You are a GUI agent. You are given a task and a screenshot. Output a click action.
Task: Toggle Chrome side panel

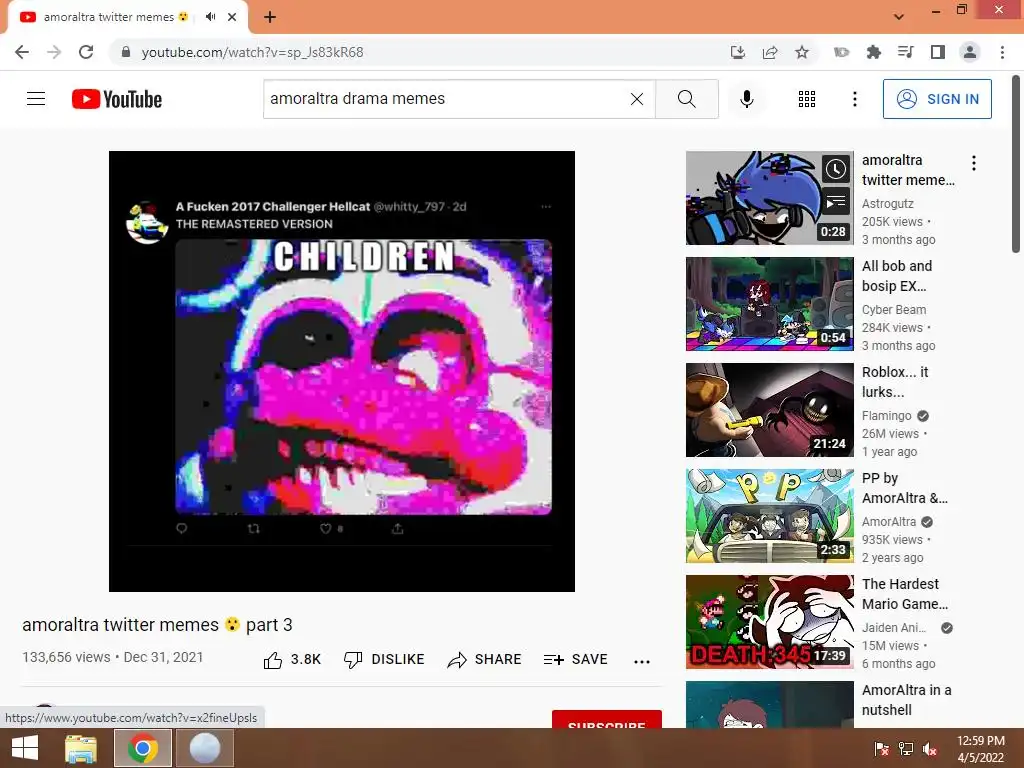(938, 52)
